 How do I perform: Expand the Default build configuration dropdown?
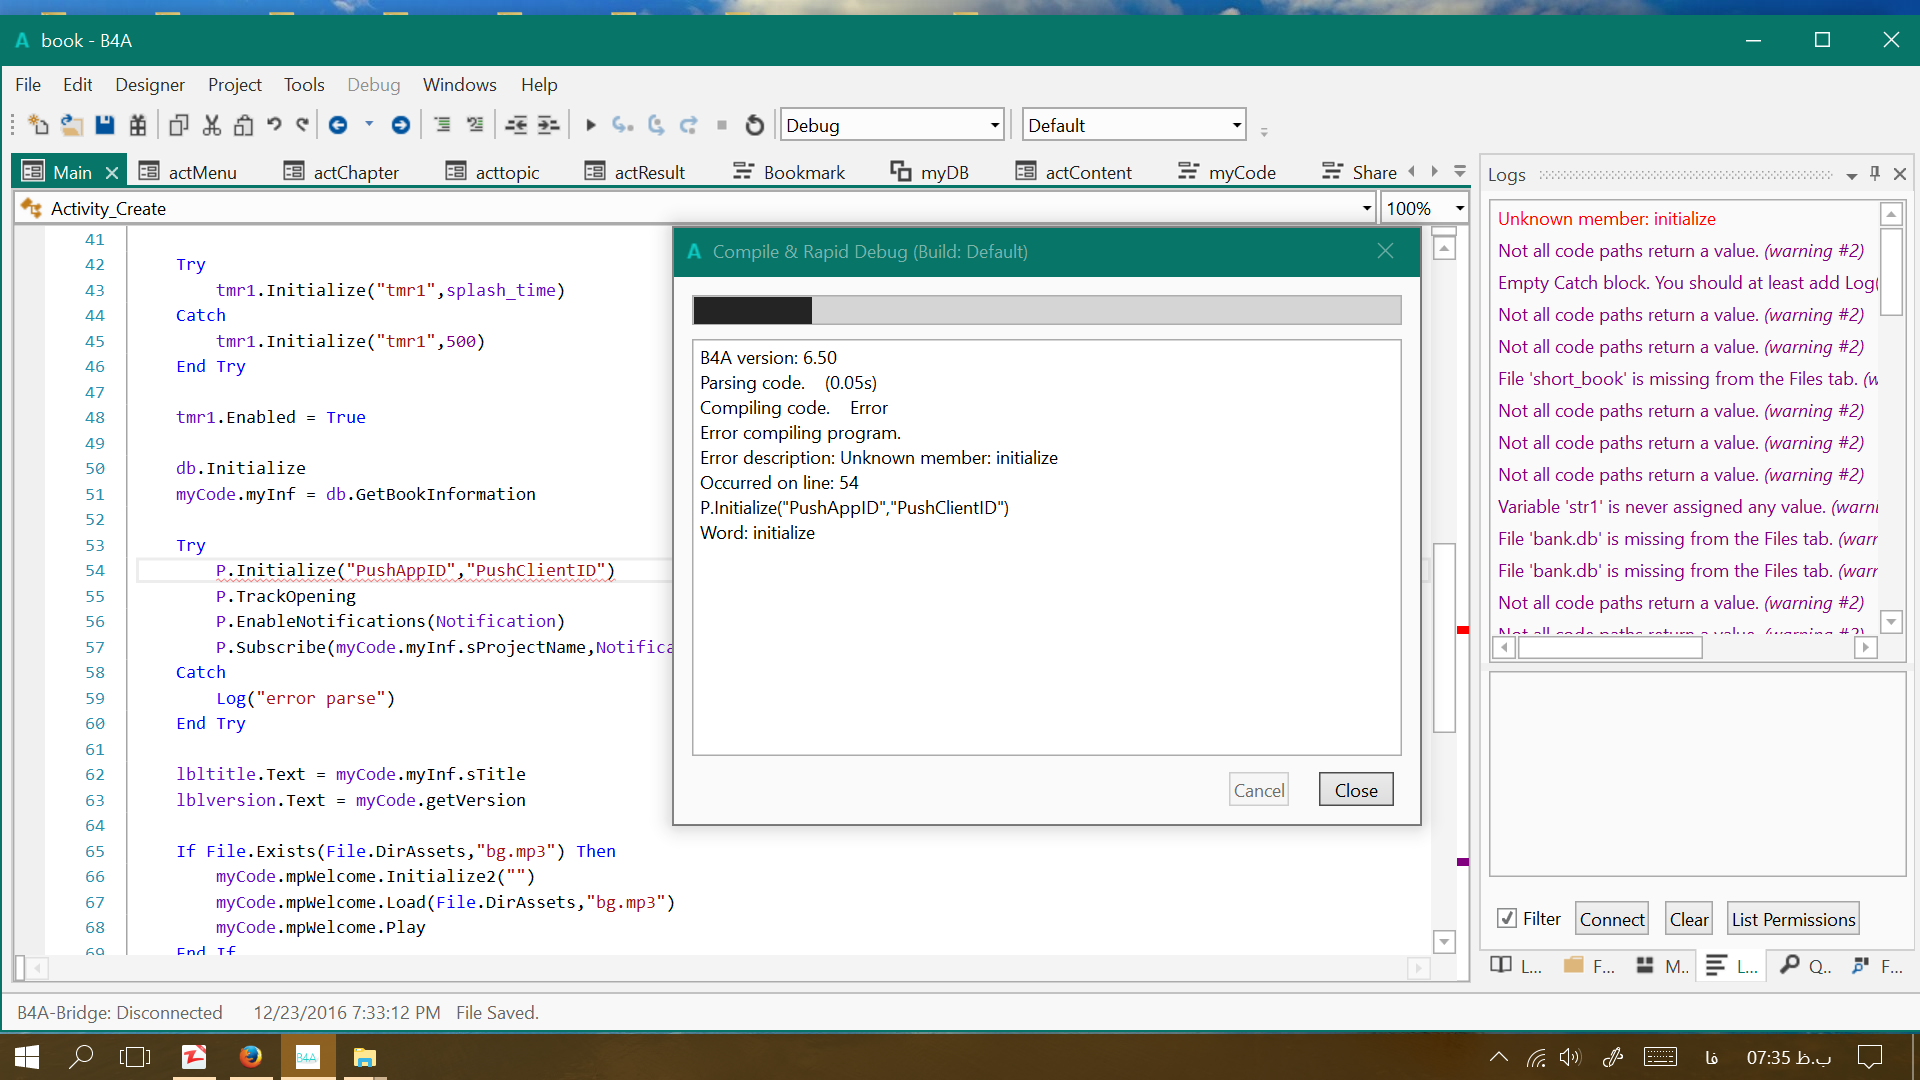click(1236, 125)
